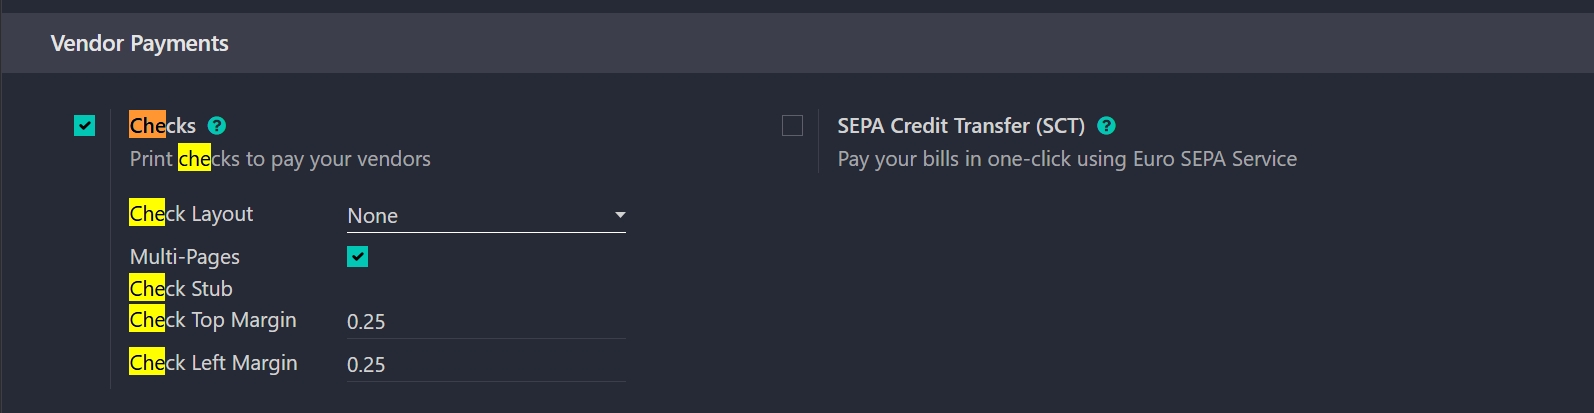Click the SEPA Credit Transfer help icon
The height and width of the screenshot is (413, 1594).
1106,126
